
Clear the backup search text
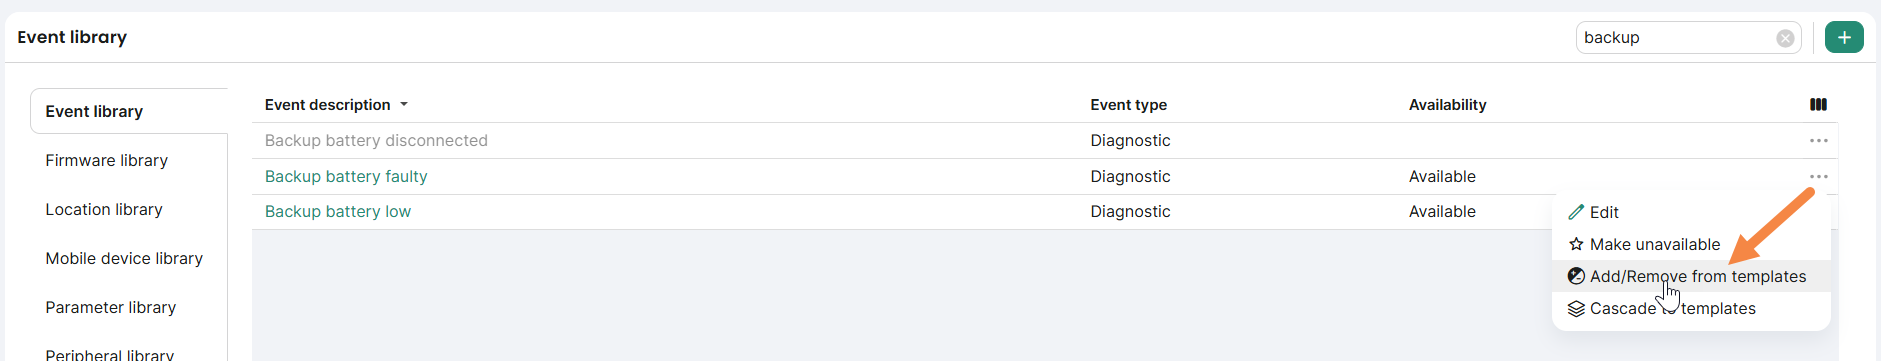pyautogui.click(x=1785, y=38)
